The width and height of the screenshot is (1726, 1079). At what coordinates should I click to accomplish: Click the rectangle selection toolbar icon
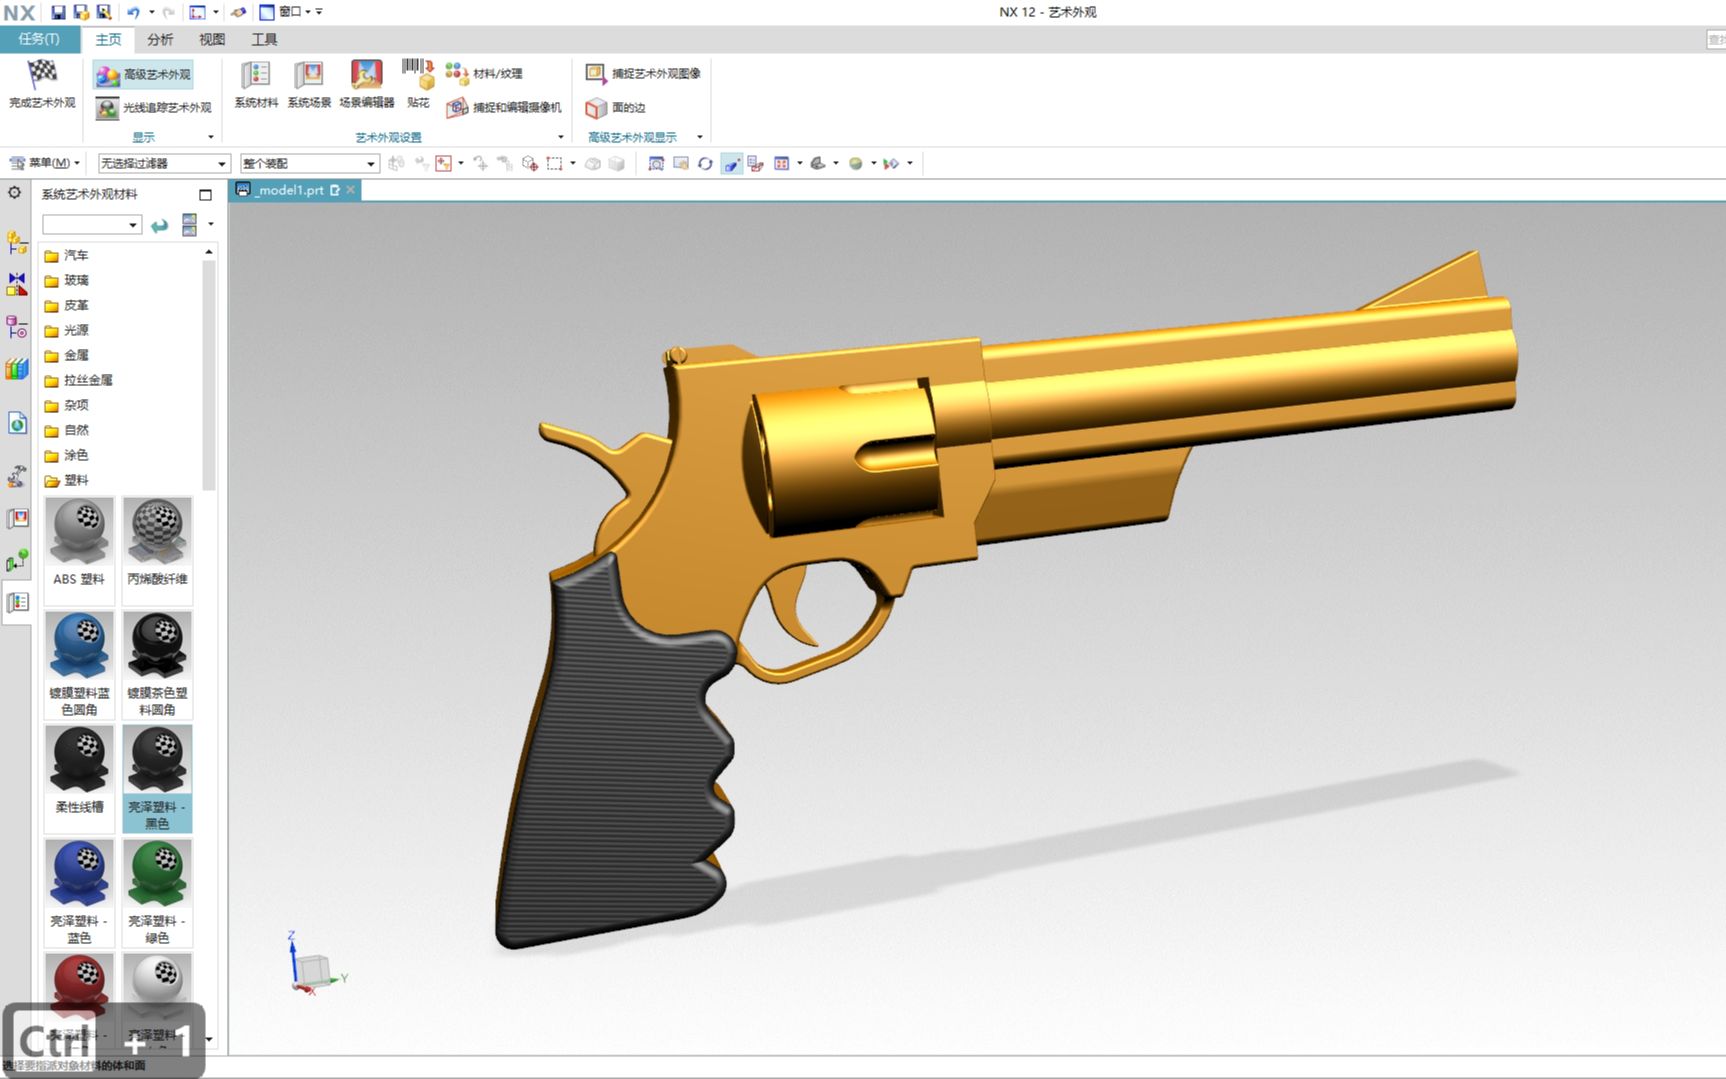click(555, 163)
